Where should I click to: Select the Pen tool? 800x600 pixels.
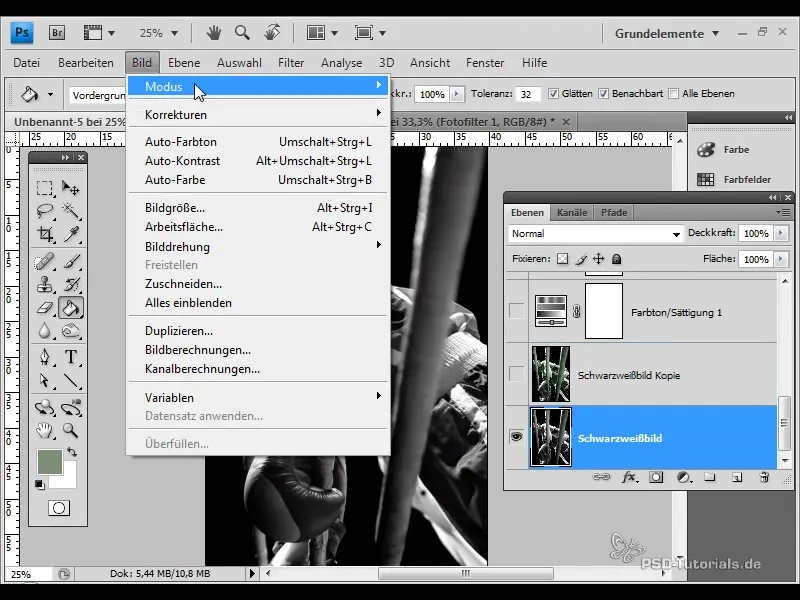point(45,357)
